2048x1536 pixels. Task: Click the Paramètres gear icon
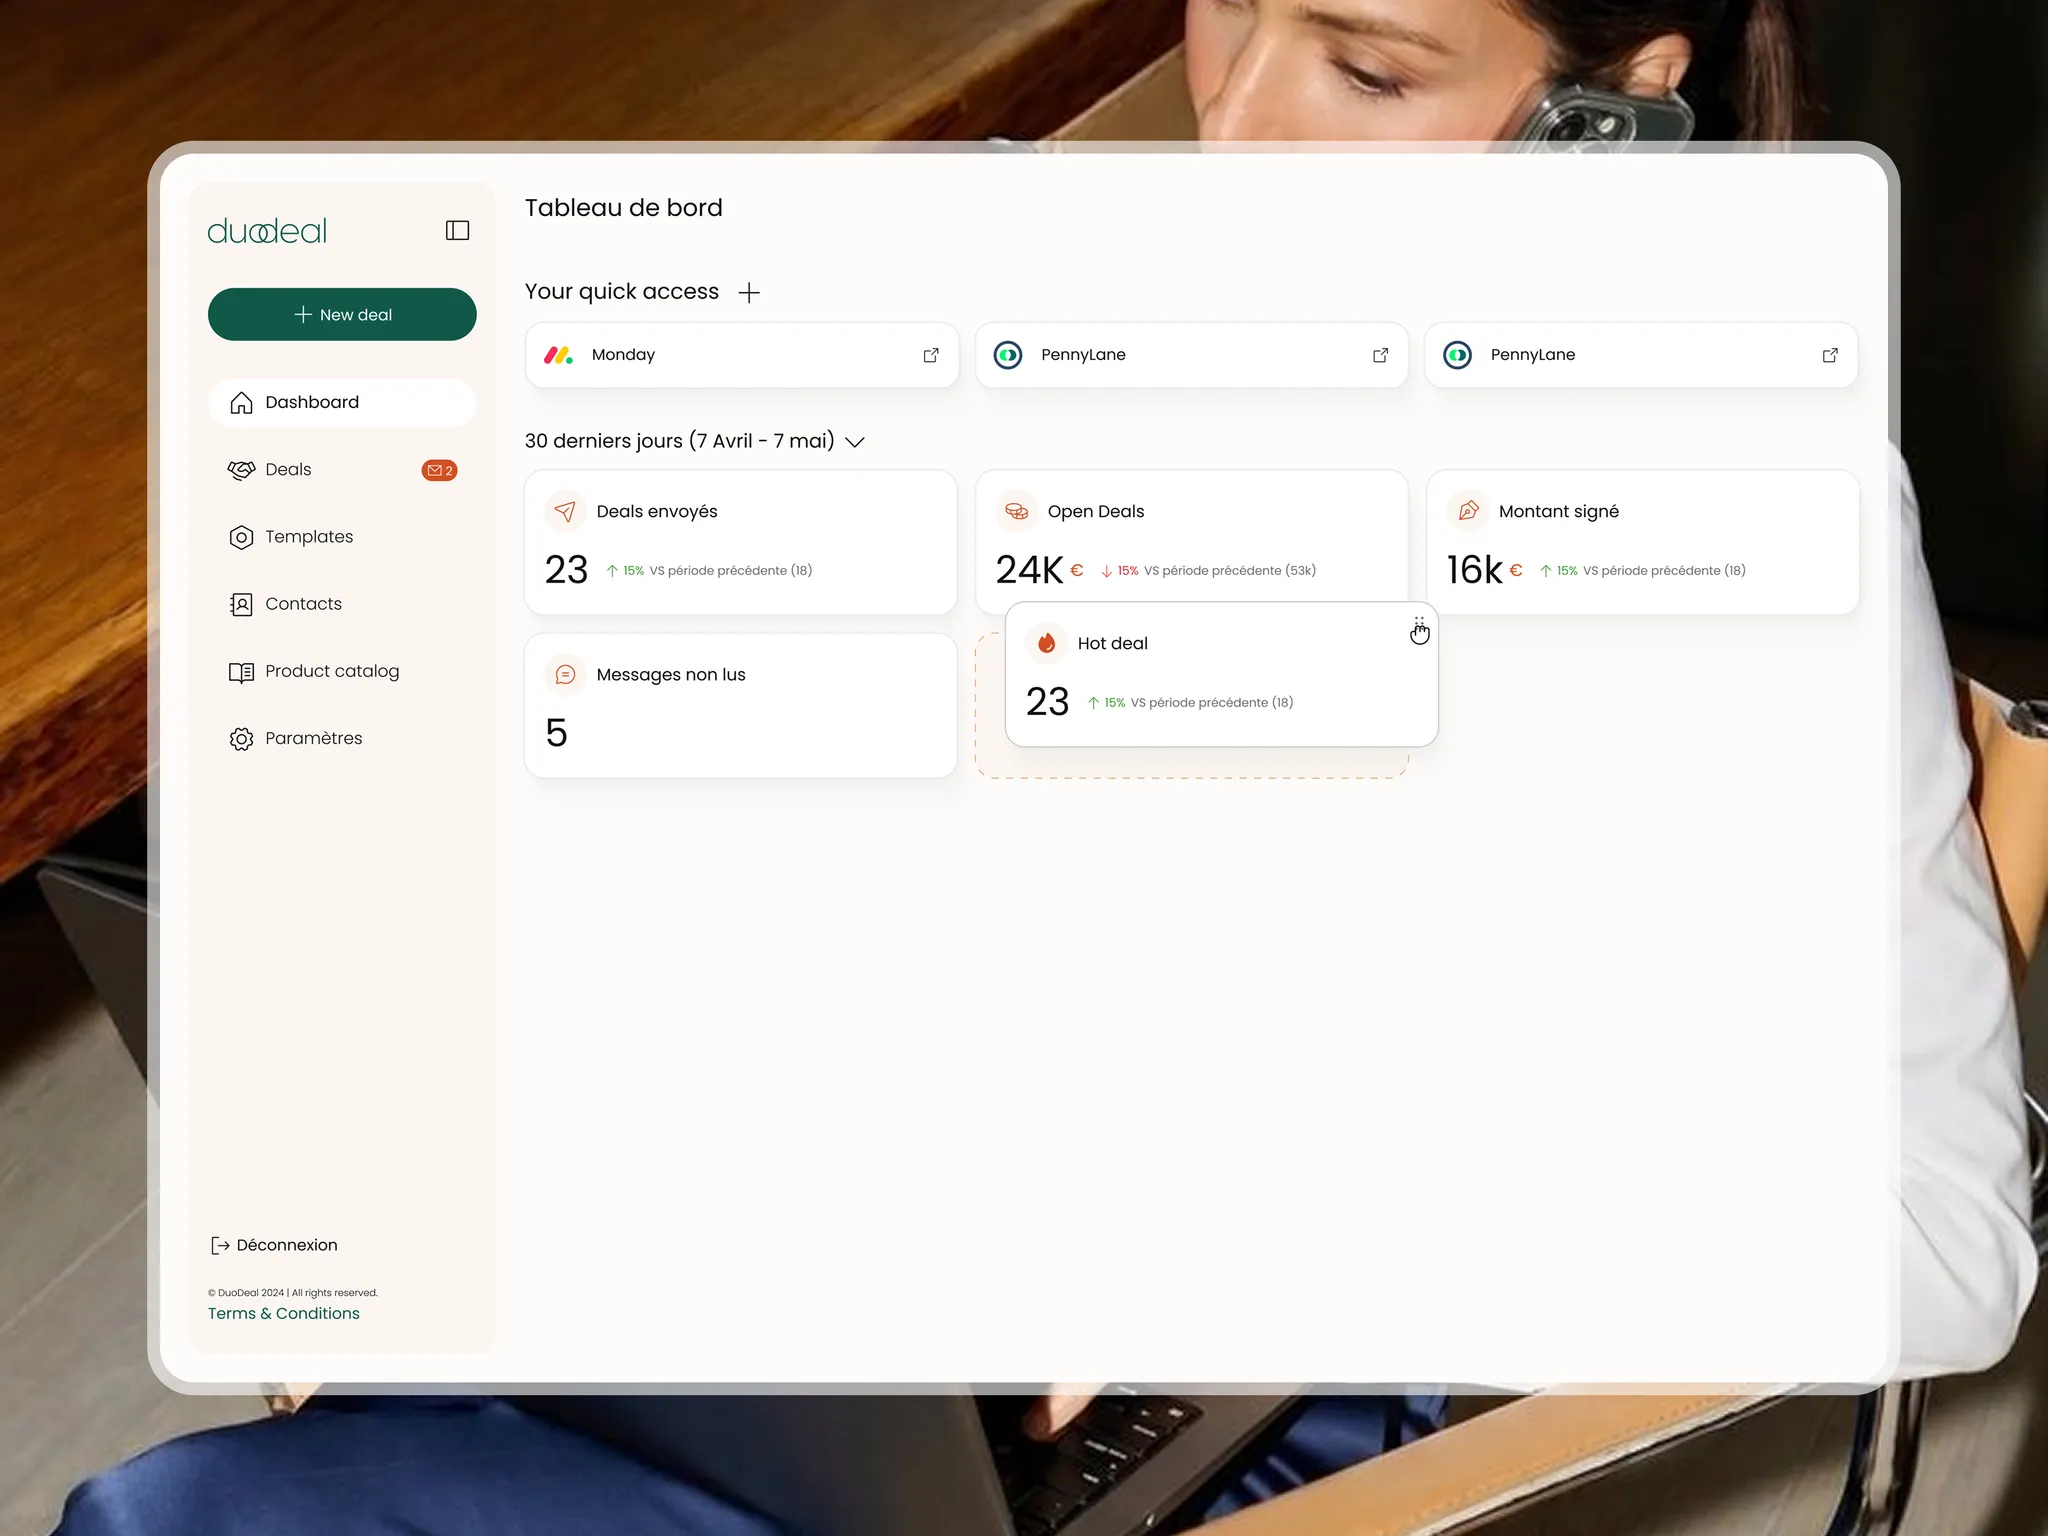[x=241, y=739]
